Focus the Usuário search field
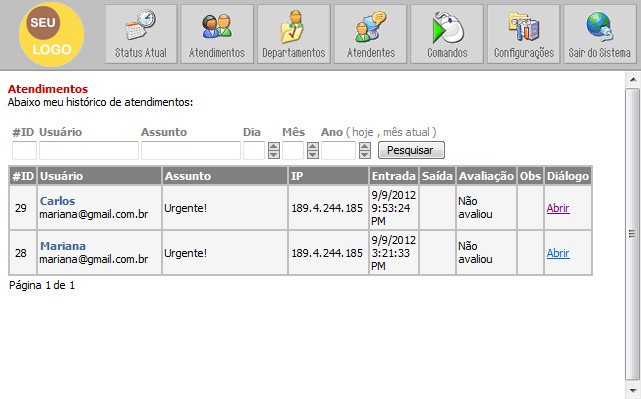 (89, 150)
